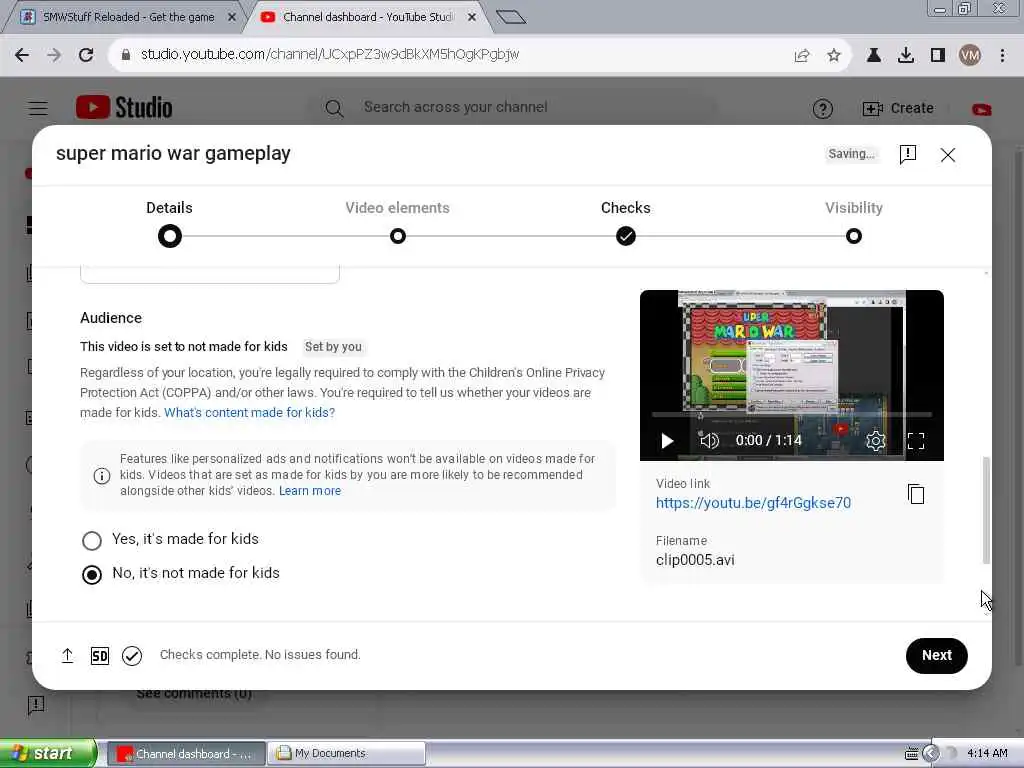Screen dimensions: 1024x768
Task: Click the browser forward arrow
Action: pos(54,55)
